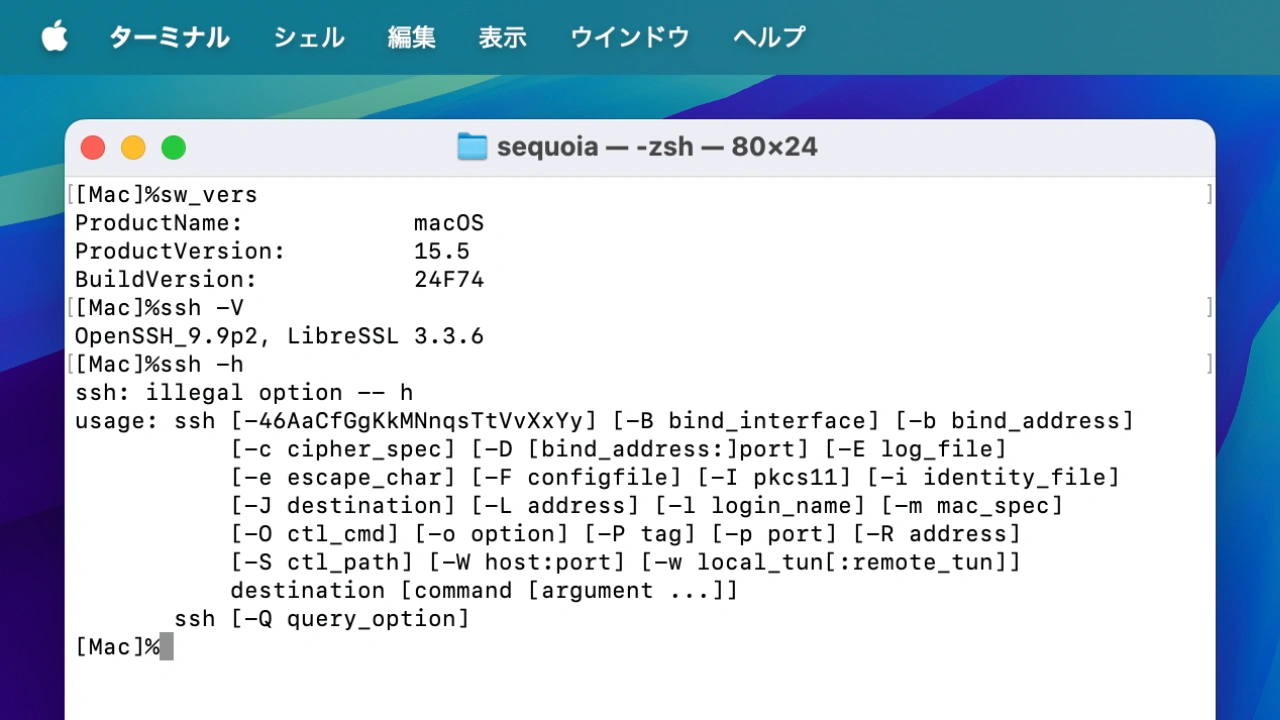Click the green full-screen window button
Screen dimensions: 1280x720
(174, 148)
